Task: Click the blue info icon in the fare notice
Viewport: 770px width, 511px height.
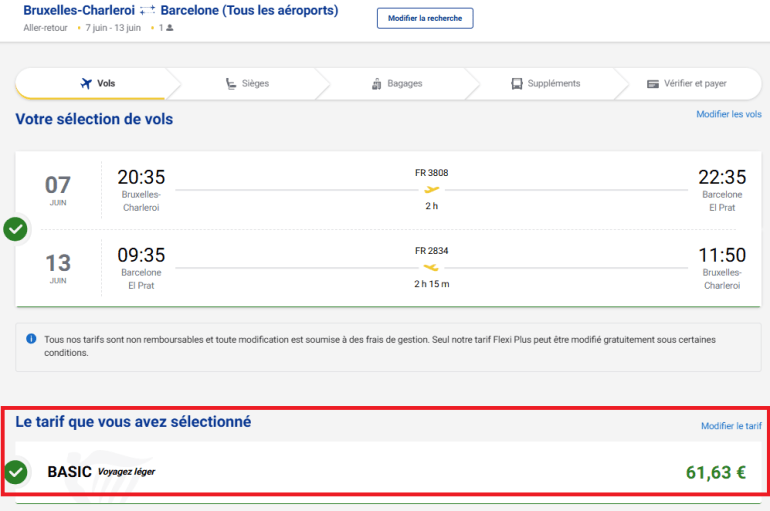Action: click(x=31, y=340)
